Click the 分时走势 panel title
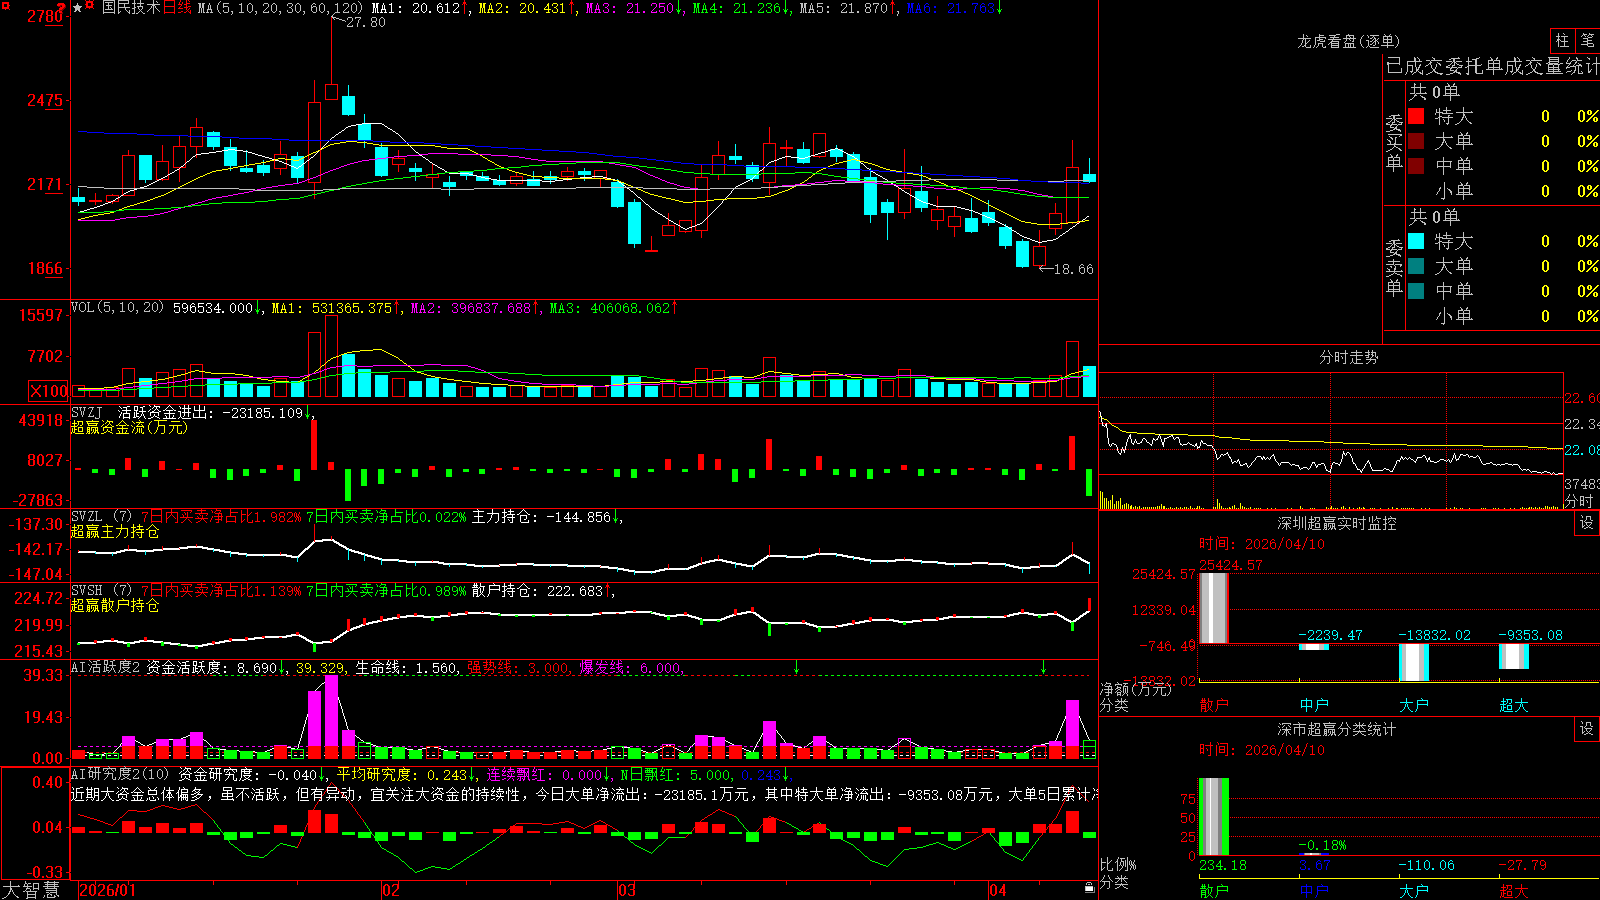 pos(1348,357)
